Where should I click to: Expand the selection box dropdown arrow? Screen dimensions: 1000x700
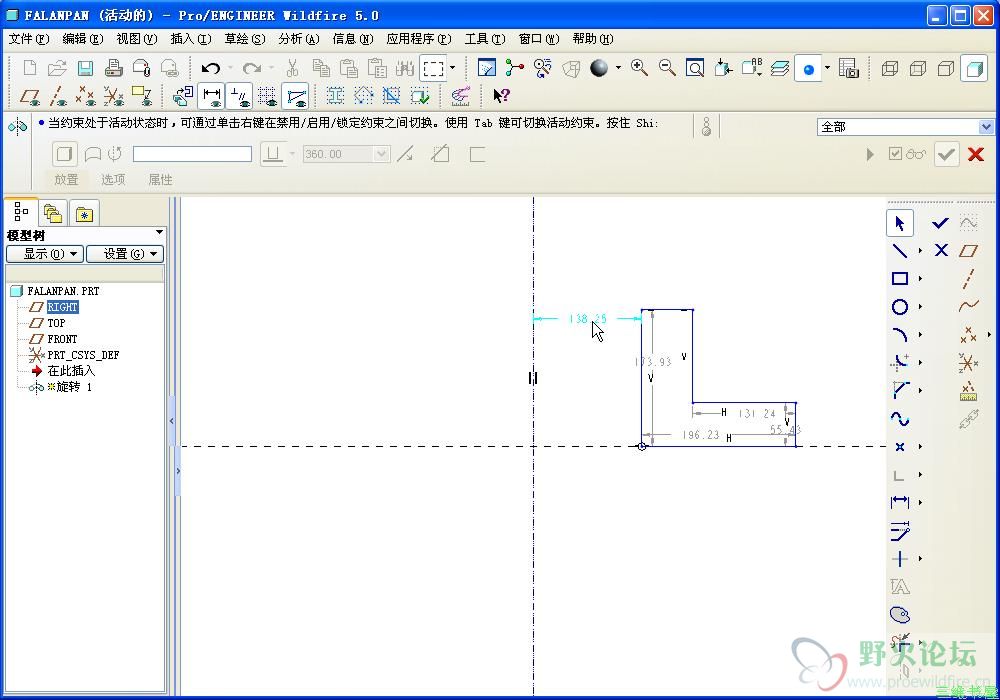[x=453, y=67]
